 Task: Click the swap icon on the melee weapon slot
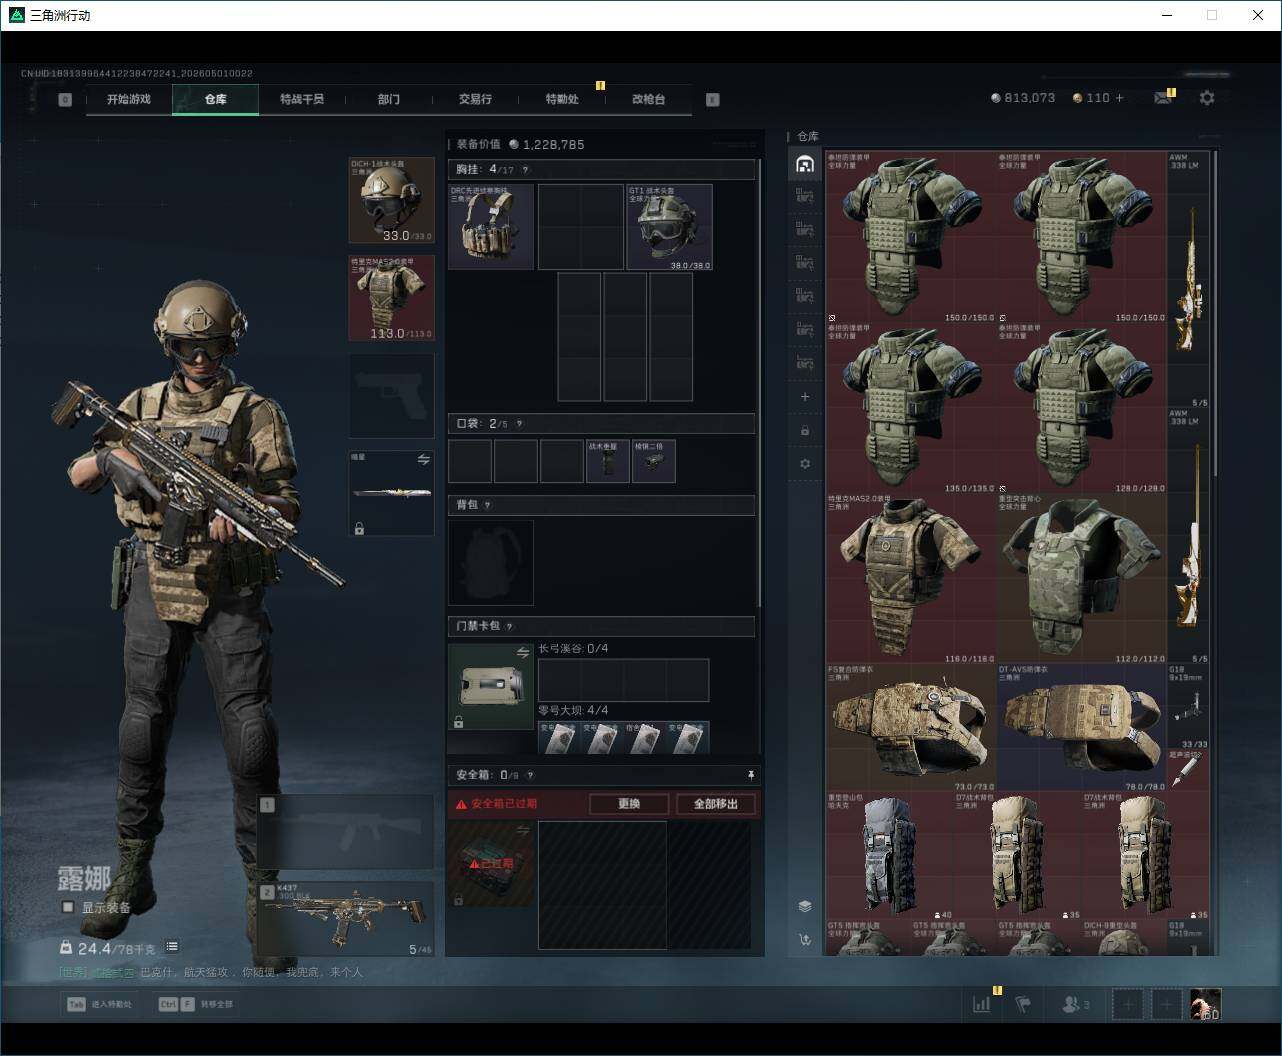click(423, 460)
